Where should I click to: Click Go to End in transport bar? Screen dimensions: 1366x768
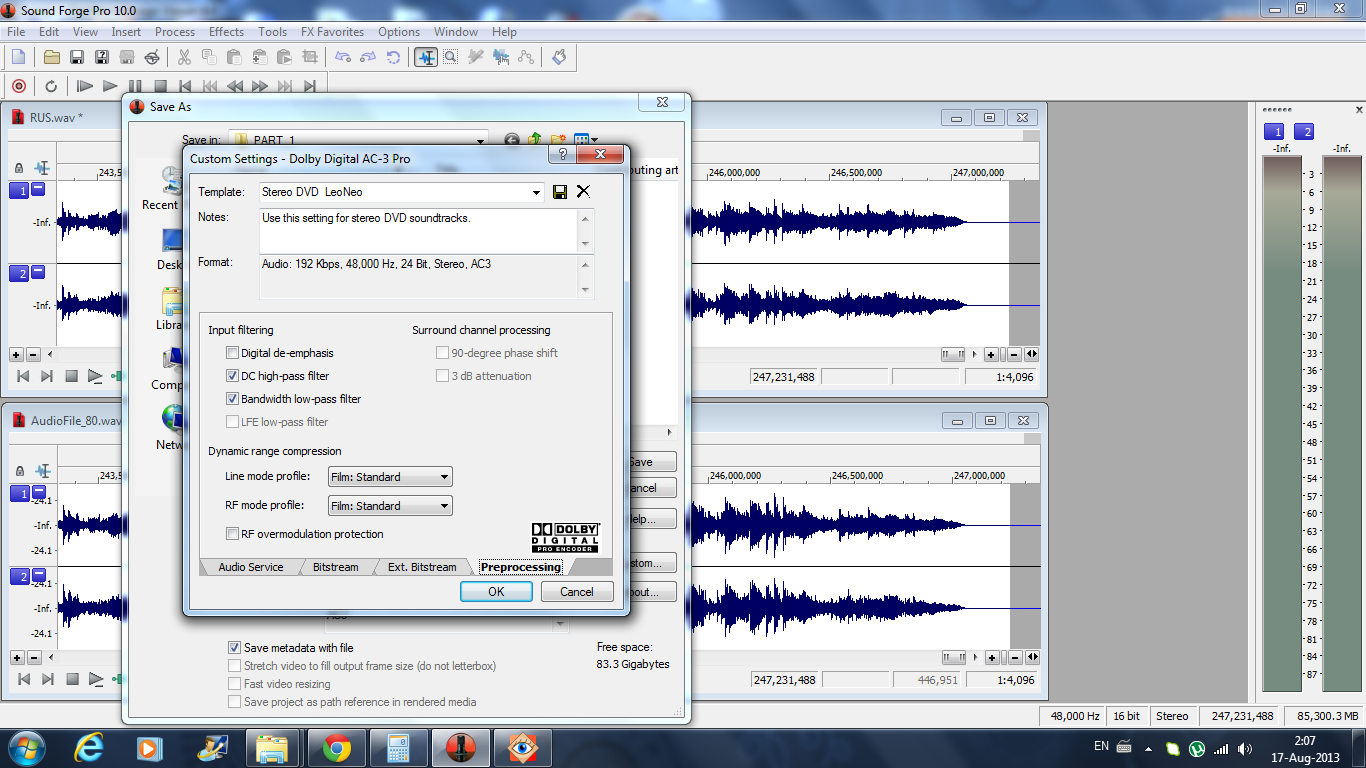point(310,86)
